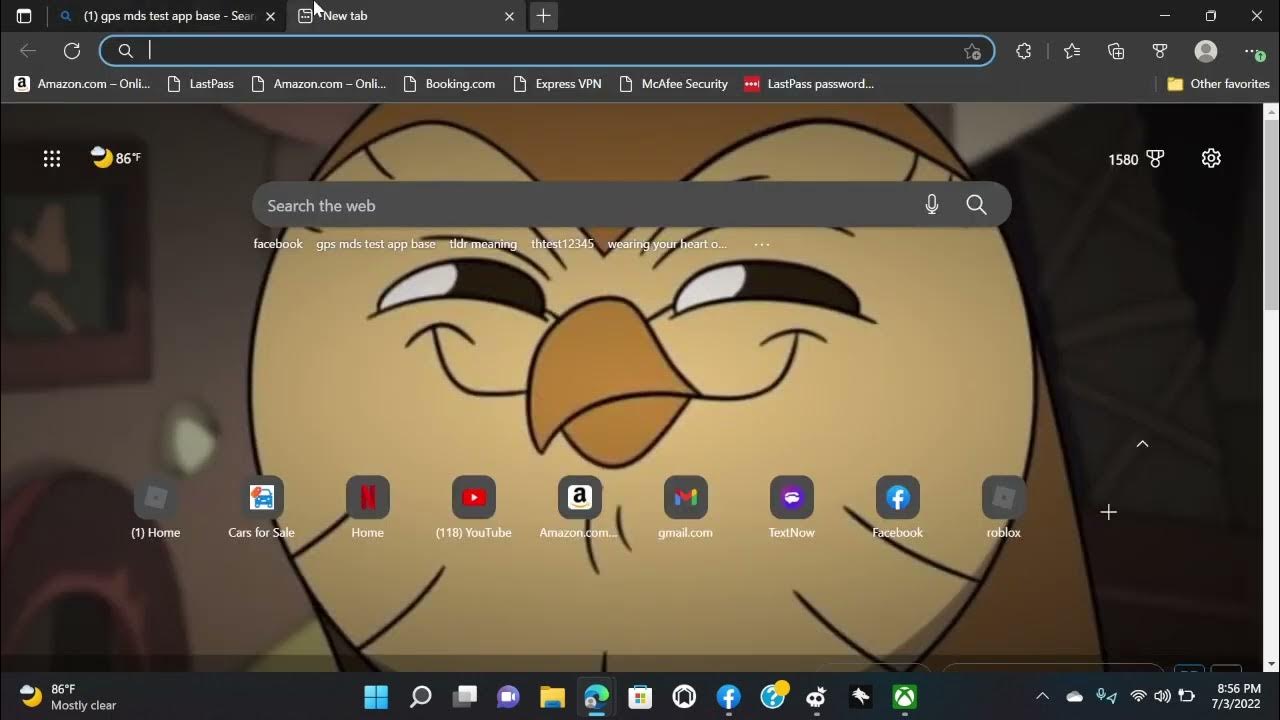Open the TextNow quick link
The height and width of the screenshot is (720, 1280).
[x=792, y=508]
